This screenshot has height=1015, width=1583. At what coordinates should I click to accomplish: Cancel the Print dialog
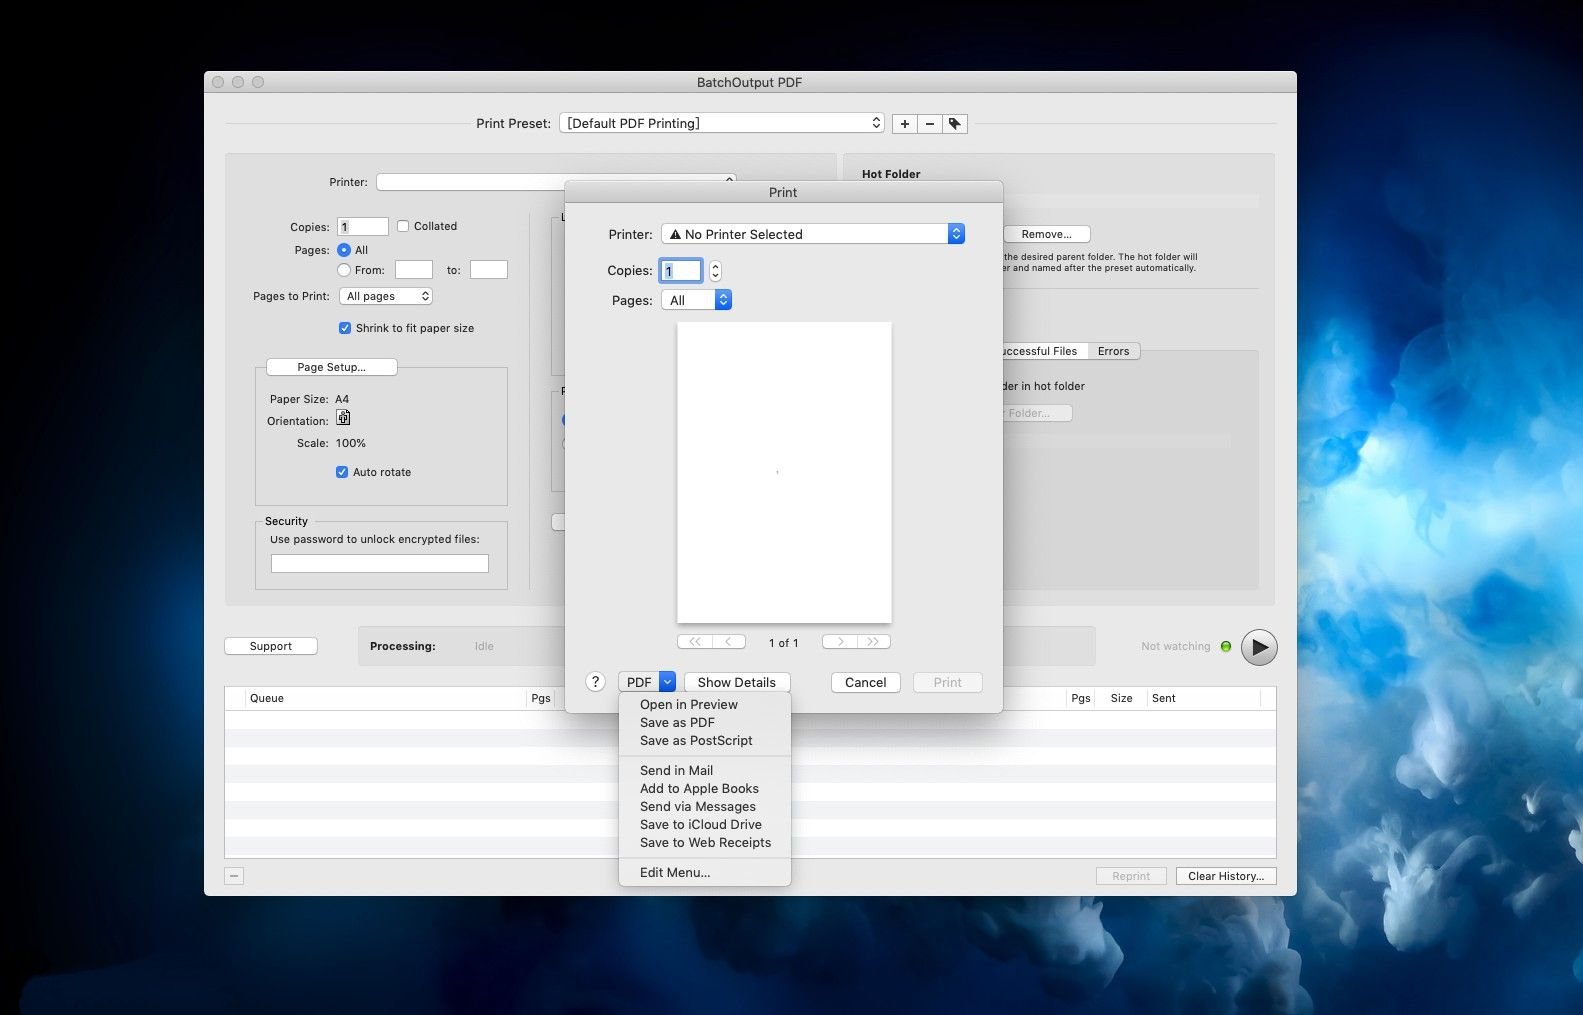pos(865,682)
